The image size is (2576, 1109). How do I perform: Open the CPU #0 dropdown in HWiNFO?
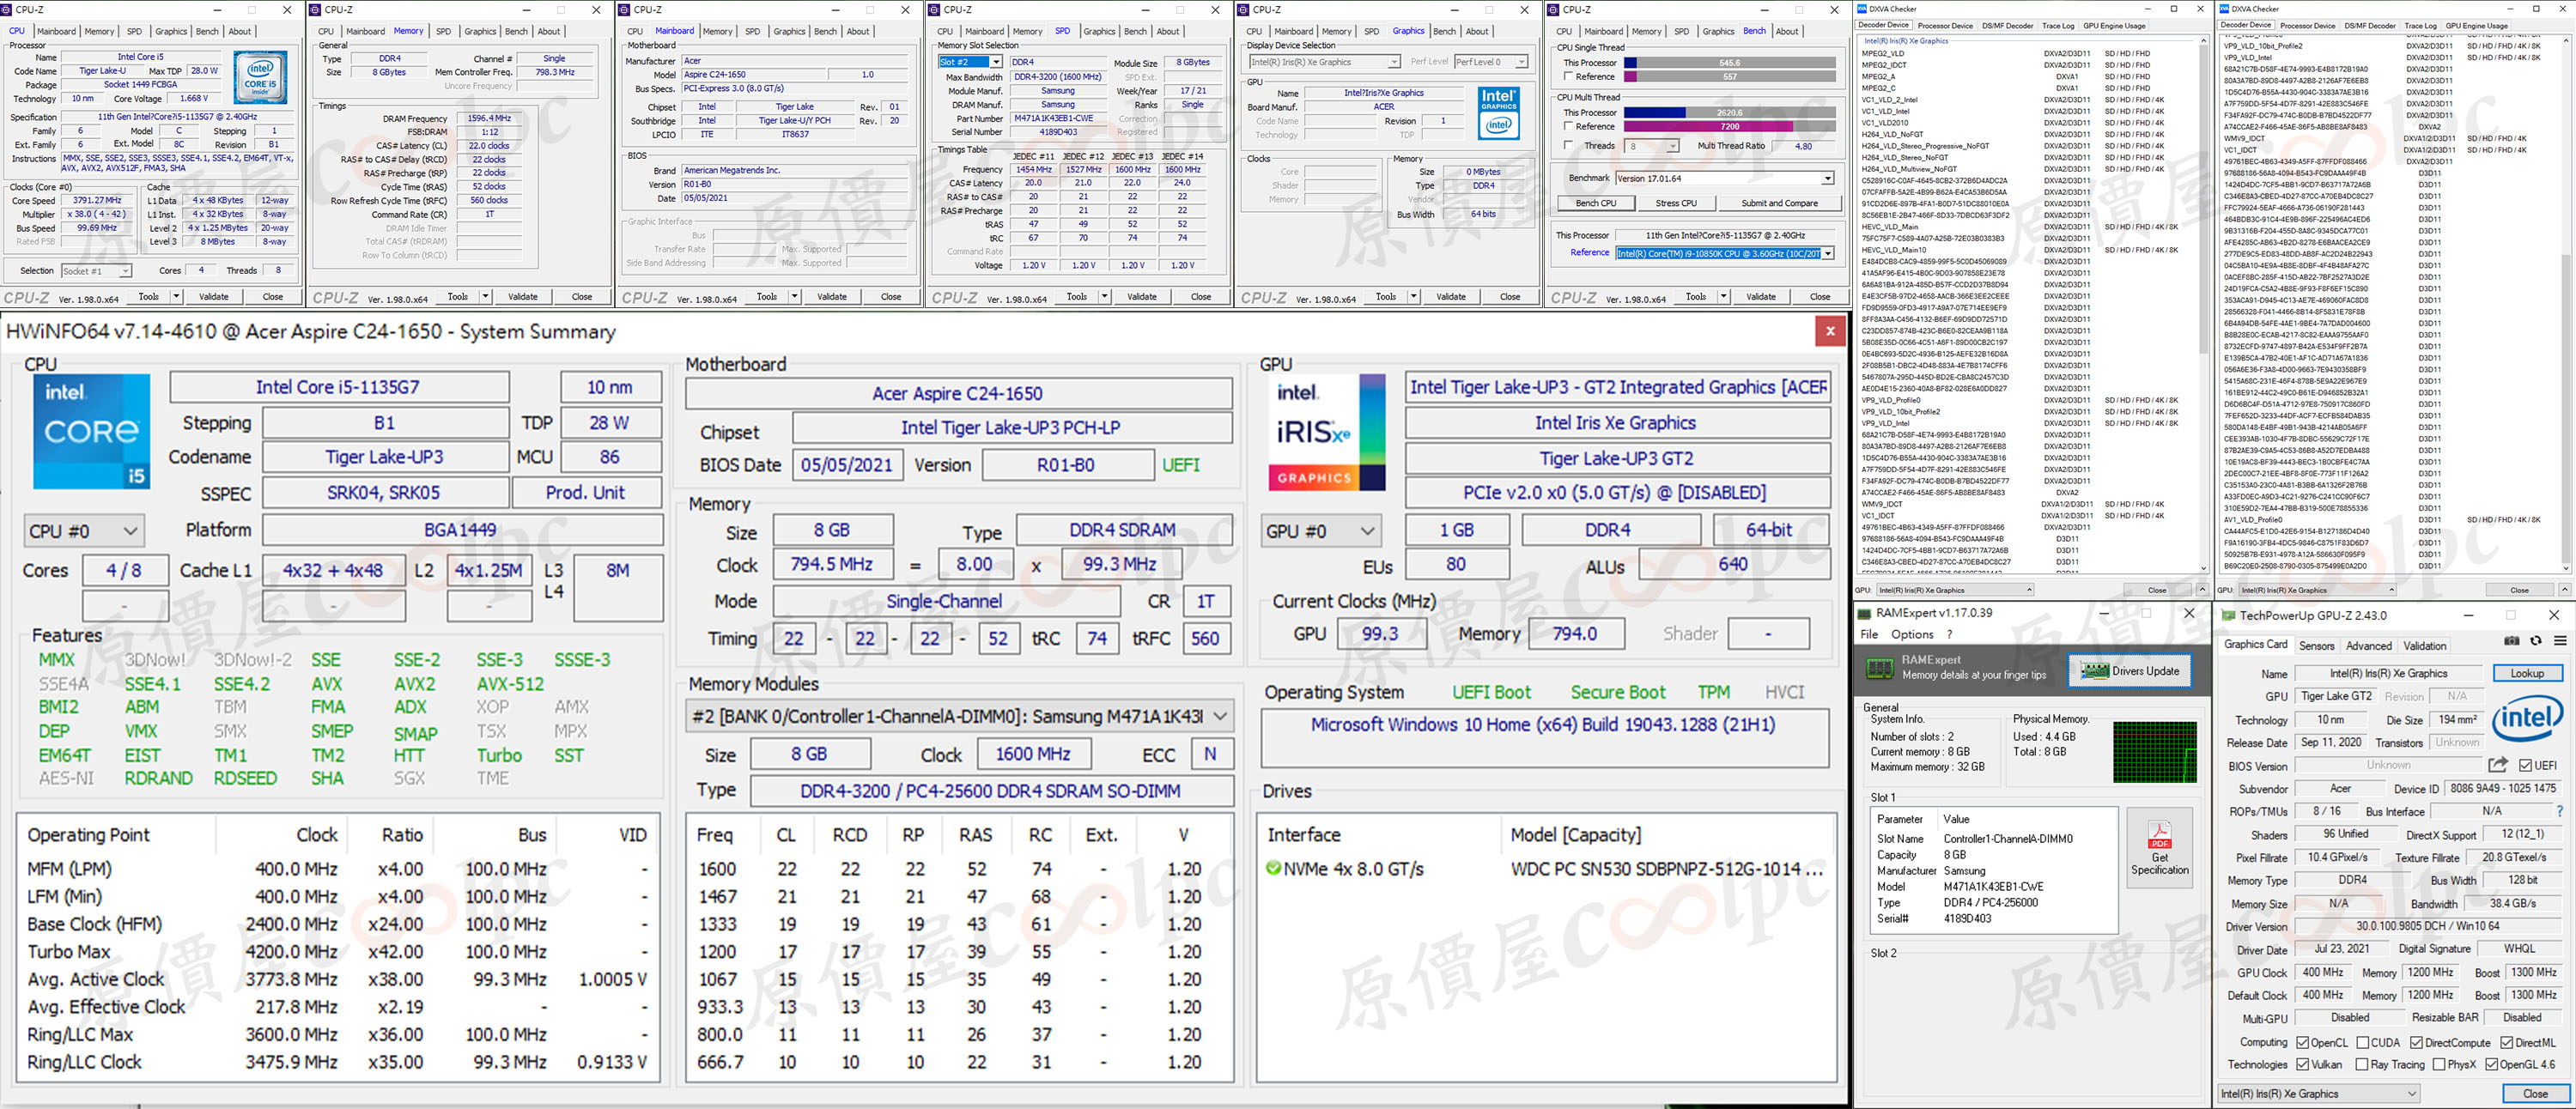(x=83, y=530)
